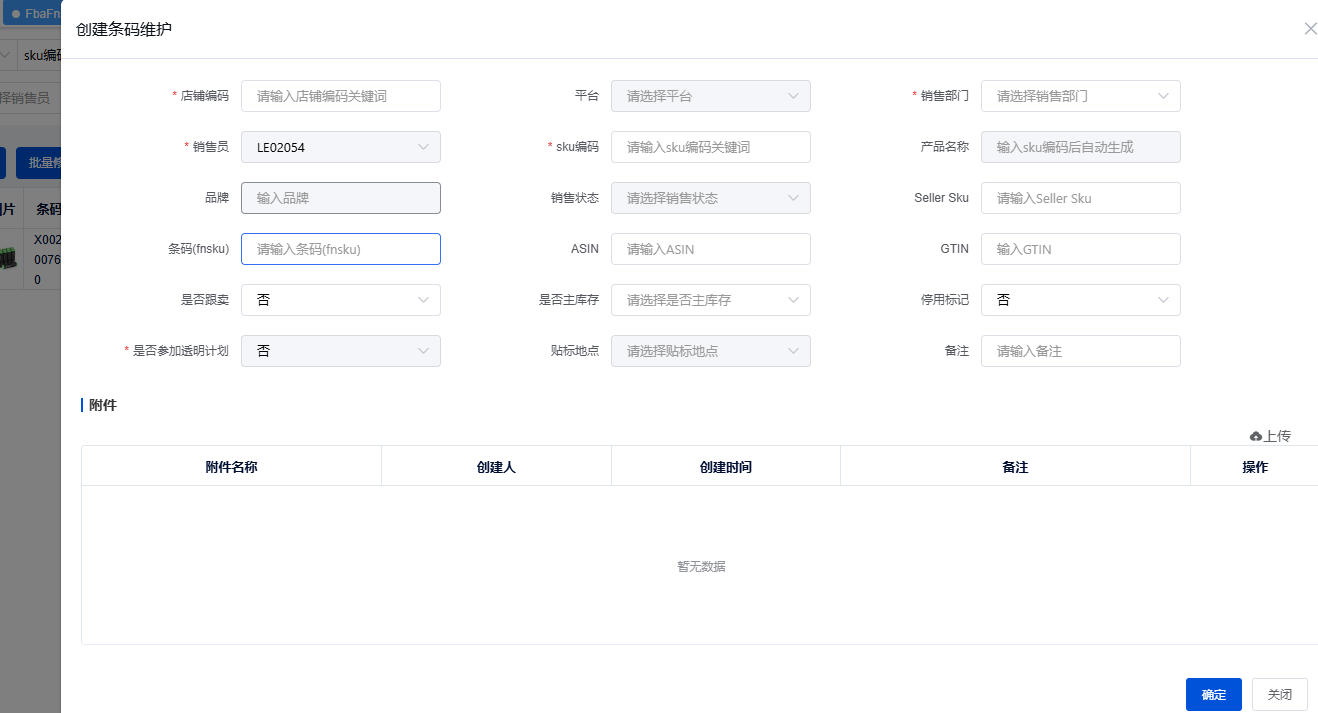Click the upload cloud icon
1318x713 pixels.
[1256, 436]
